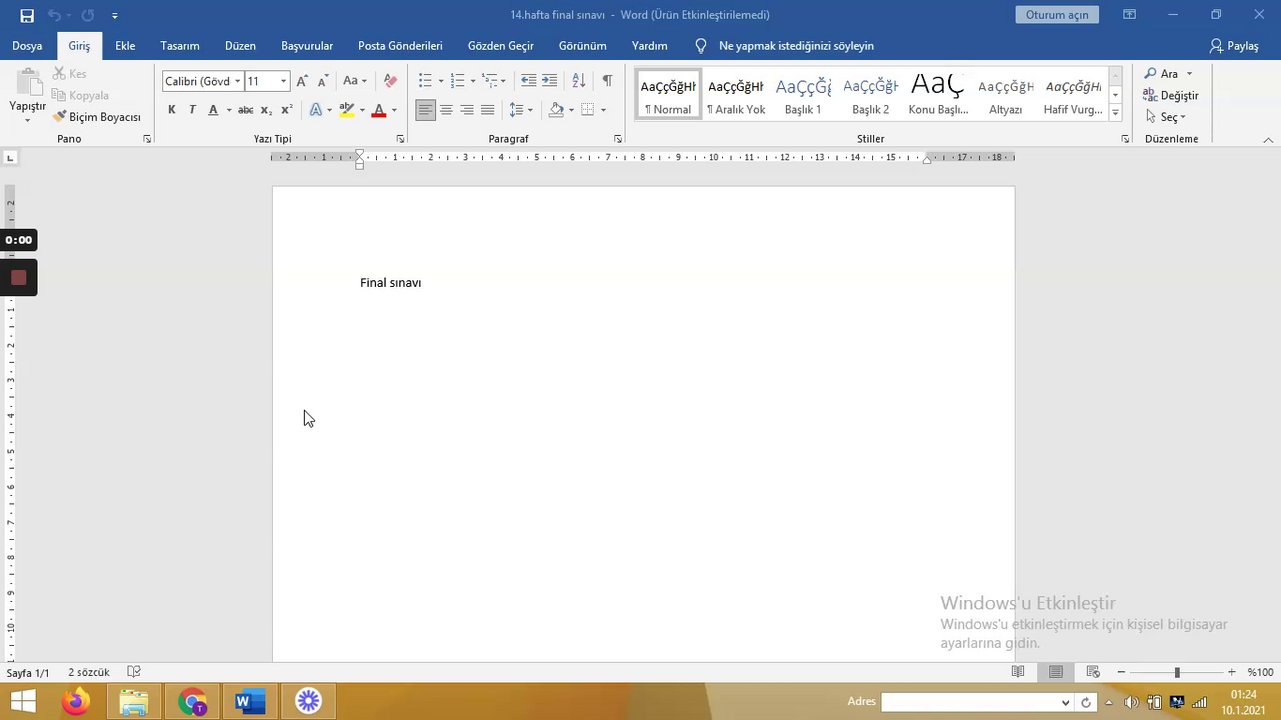
Task: Open the numbering list dropdown
Action: coord(472,81)
